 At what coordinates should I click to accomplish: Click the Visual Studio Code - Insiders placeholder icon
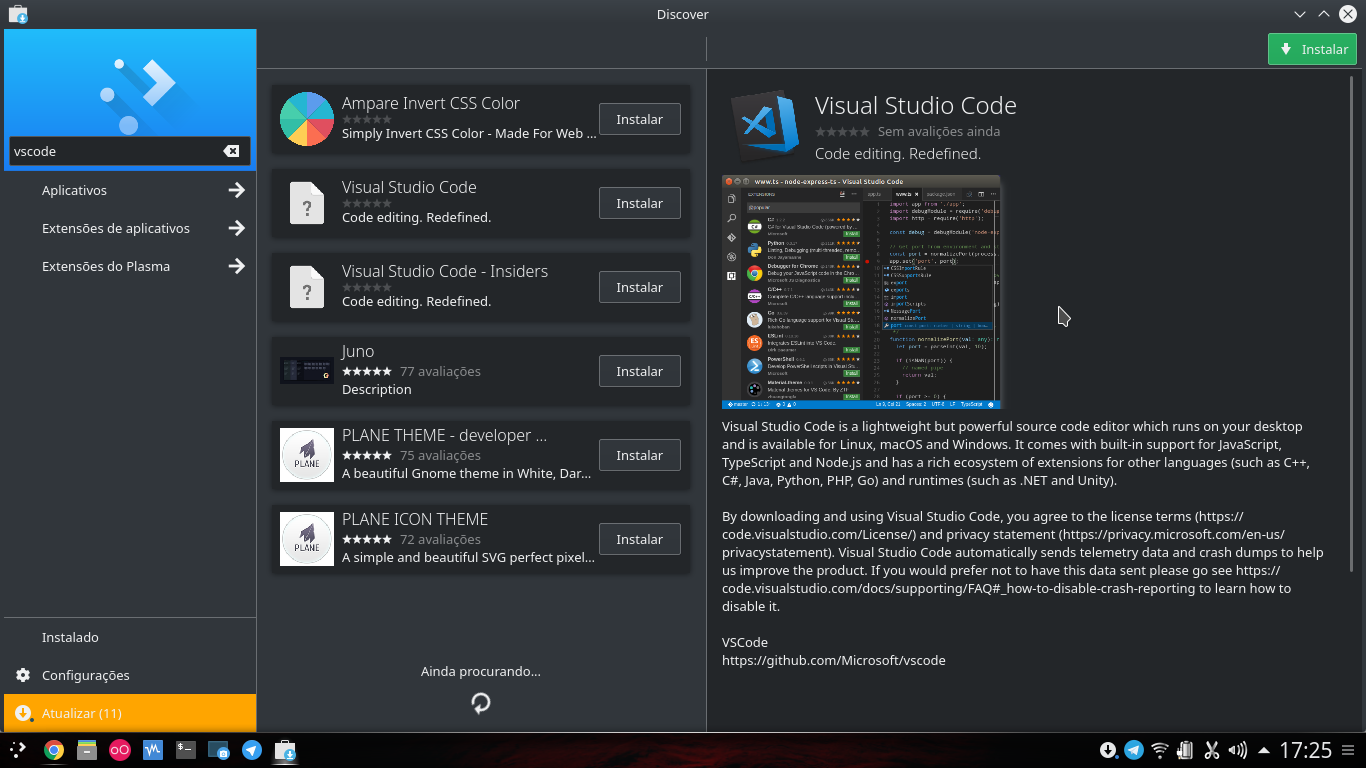click(x=307, y=287)
